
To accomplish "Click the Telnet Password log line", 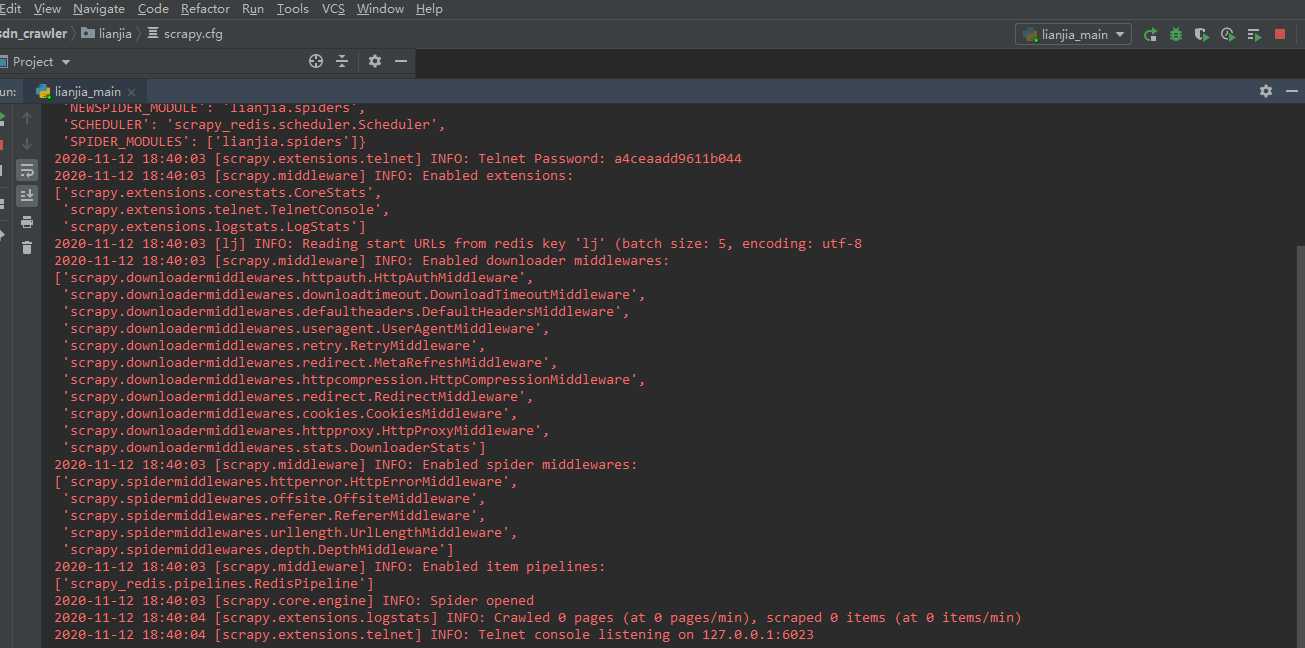I will click(x=398, y=158).
